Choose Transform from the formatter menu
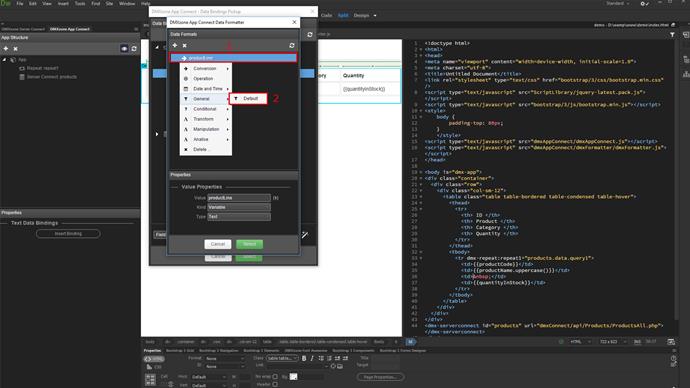The height and width of the screenshot is (388, 690). coord(206,119)
